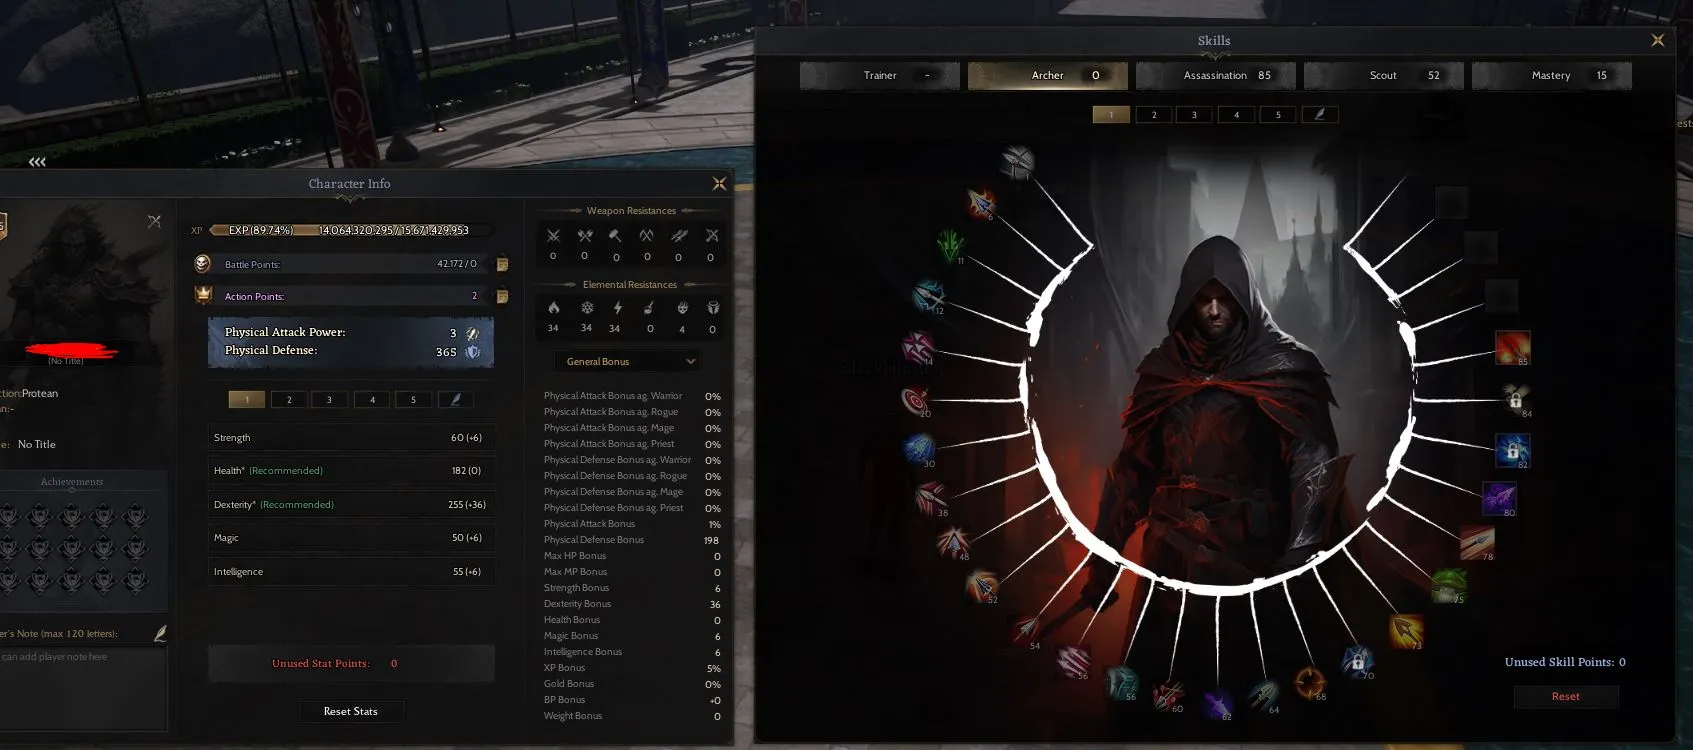Click the feather preset tab in Skills window

1320,114
